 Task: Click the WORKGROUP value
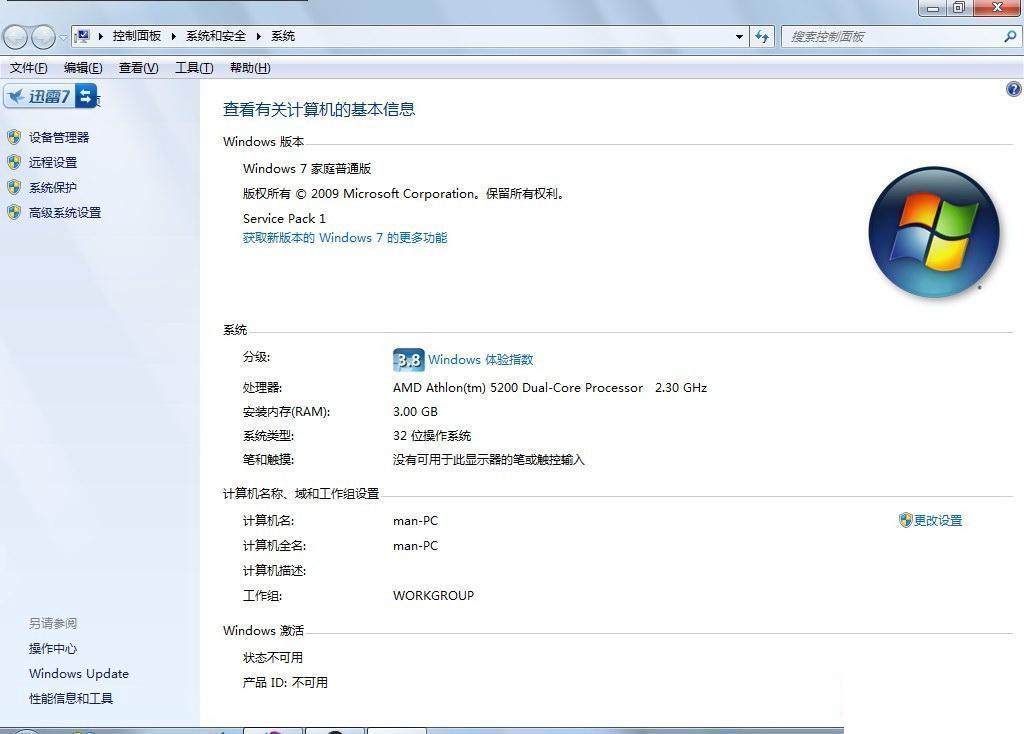point(434,596)
